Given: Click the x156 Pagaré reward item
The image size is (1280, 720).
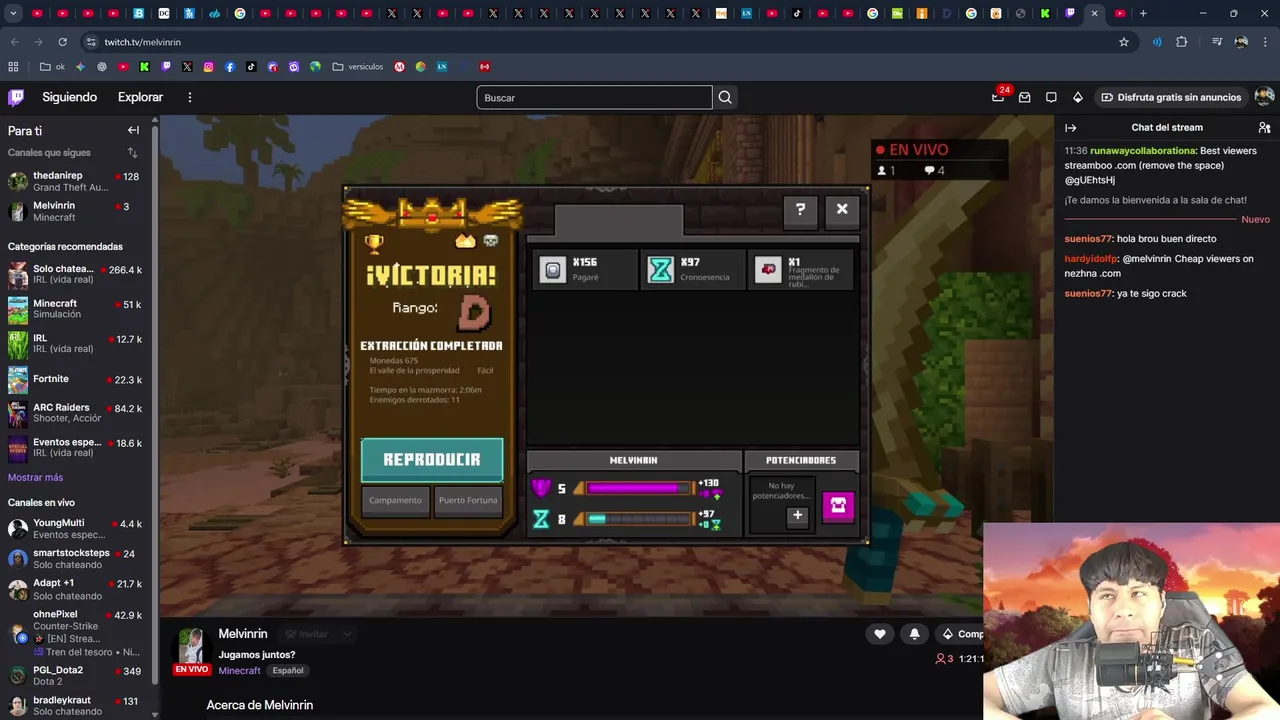Looking at the screenshot, I should [x=585, y=269].
